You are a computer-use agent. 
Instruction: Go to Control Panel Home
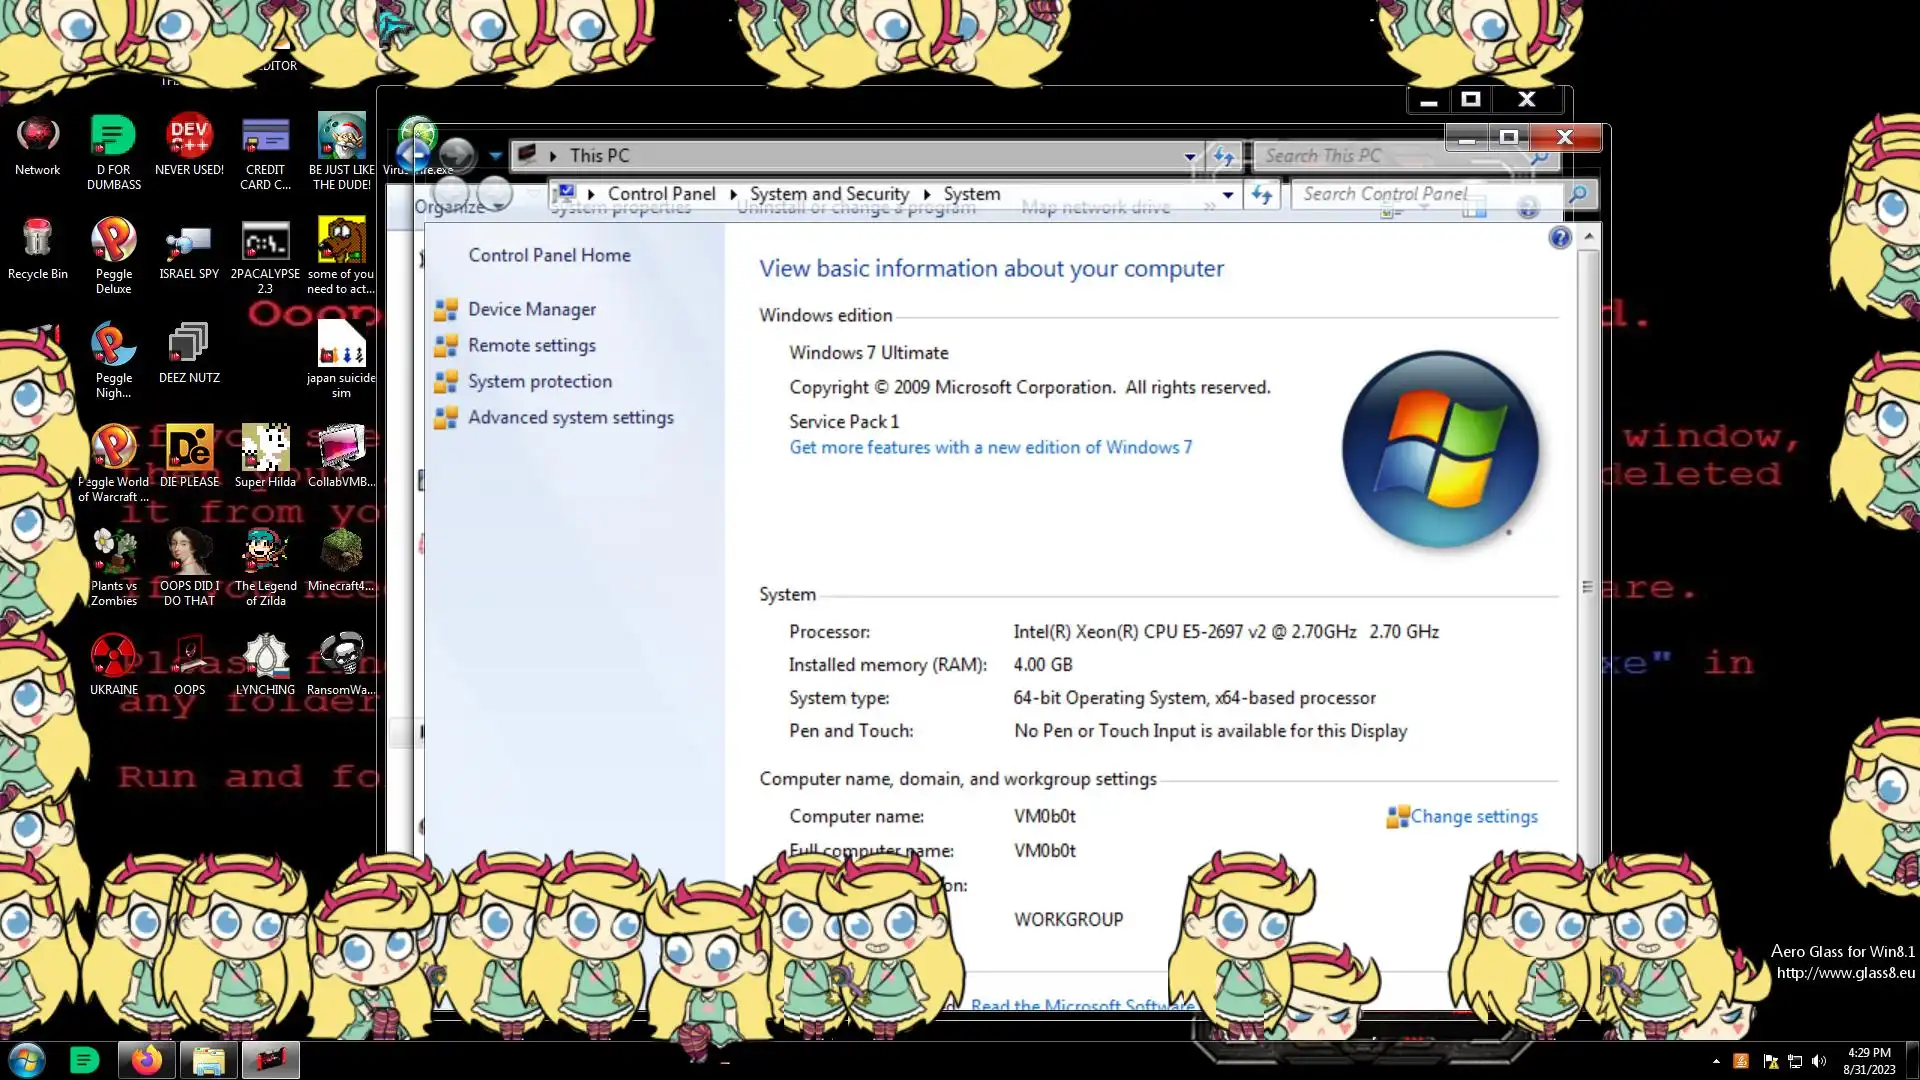[x=549, y=256]
